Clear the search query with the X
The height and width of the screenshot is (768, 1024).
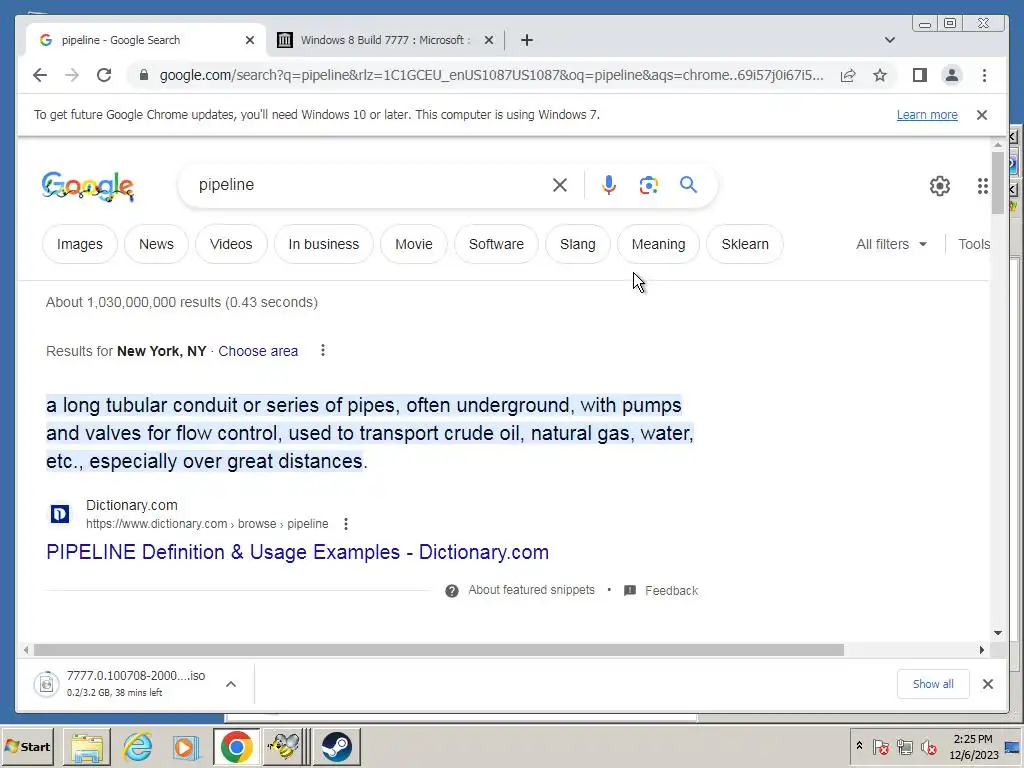click(x=560, y=185)
